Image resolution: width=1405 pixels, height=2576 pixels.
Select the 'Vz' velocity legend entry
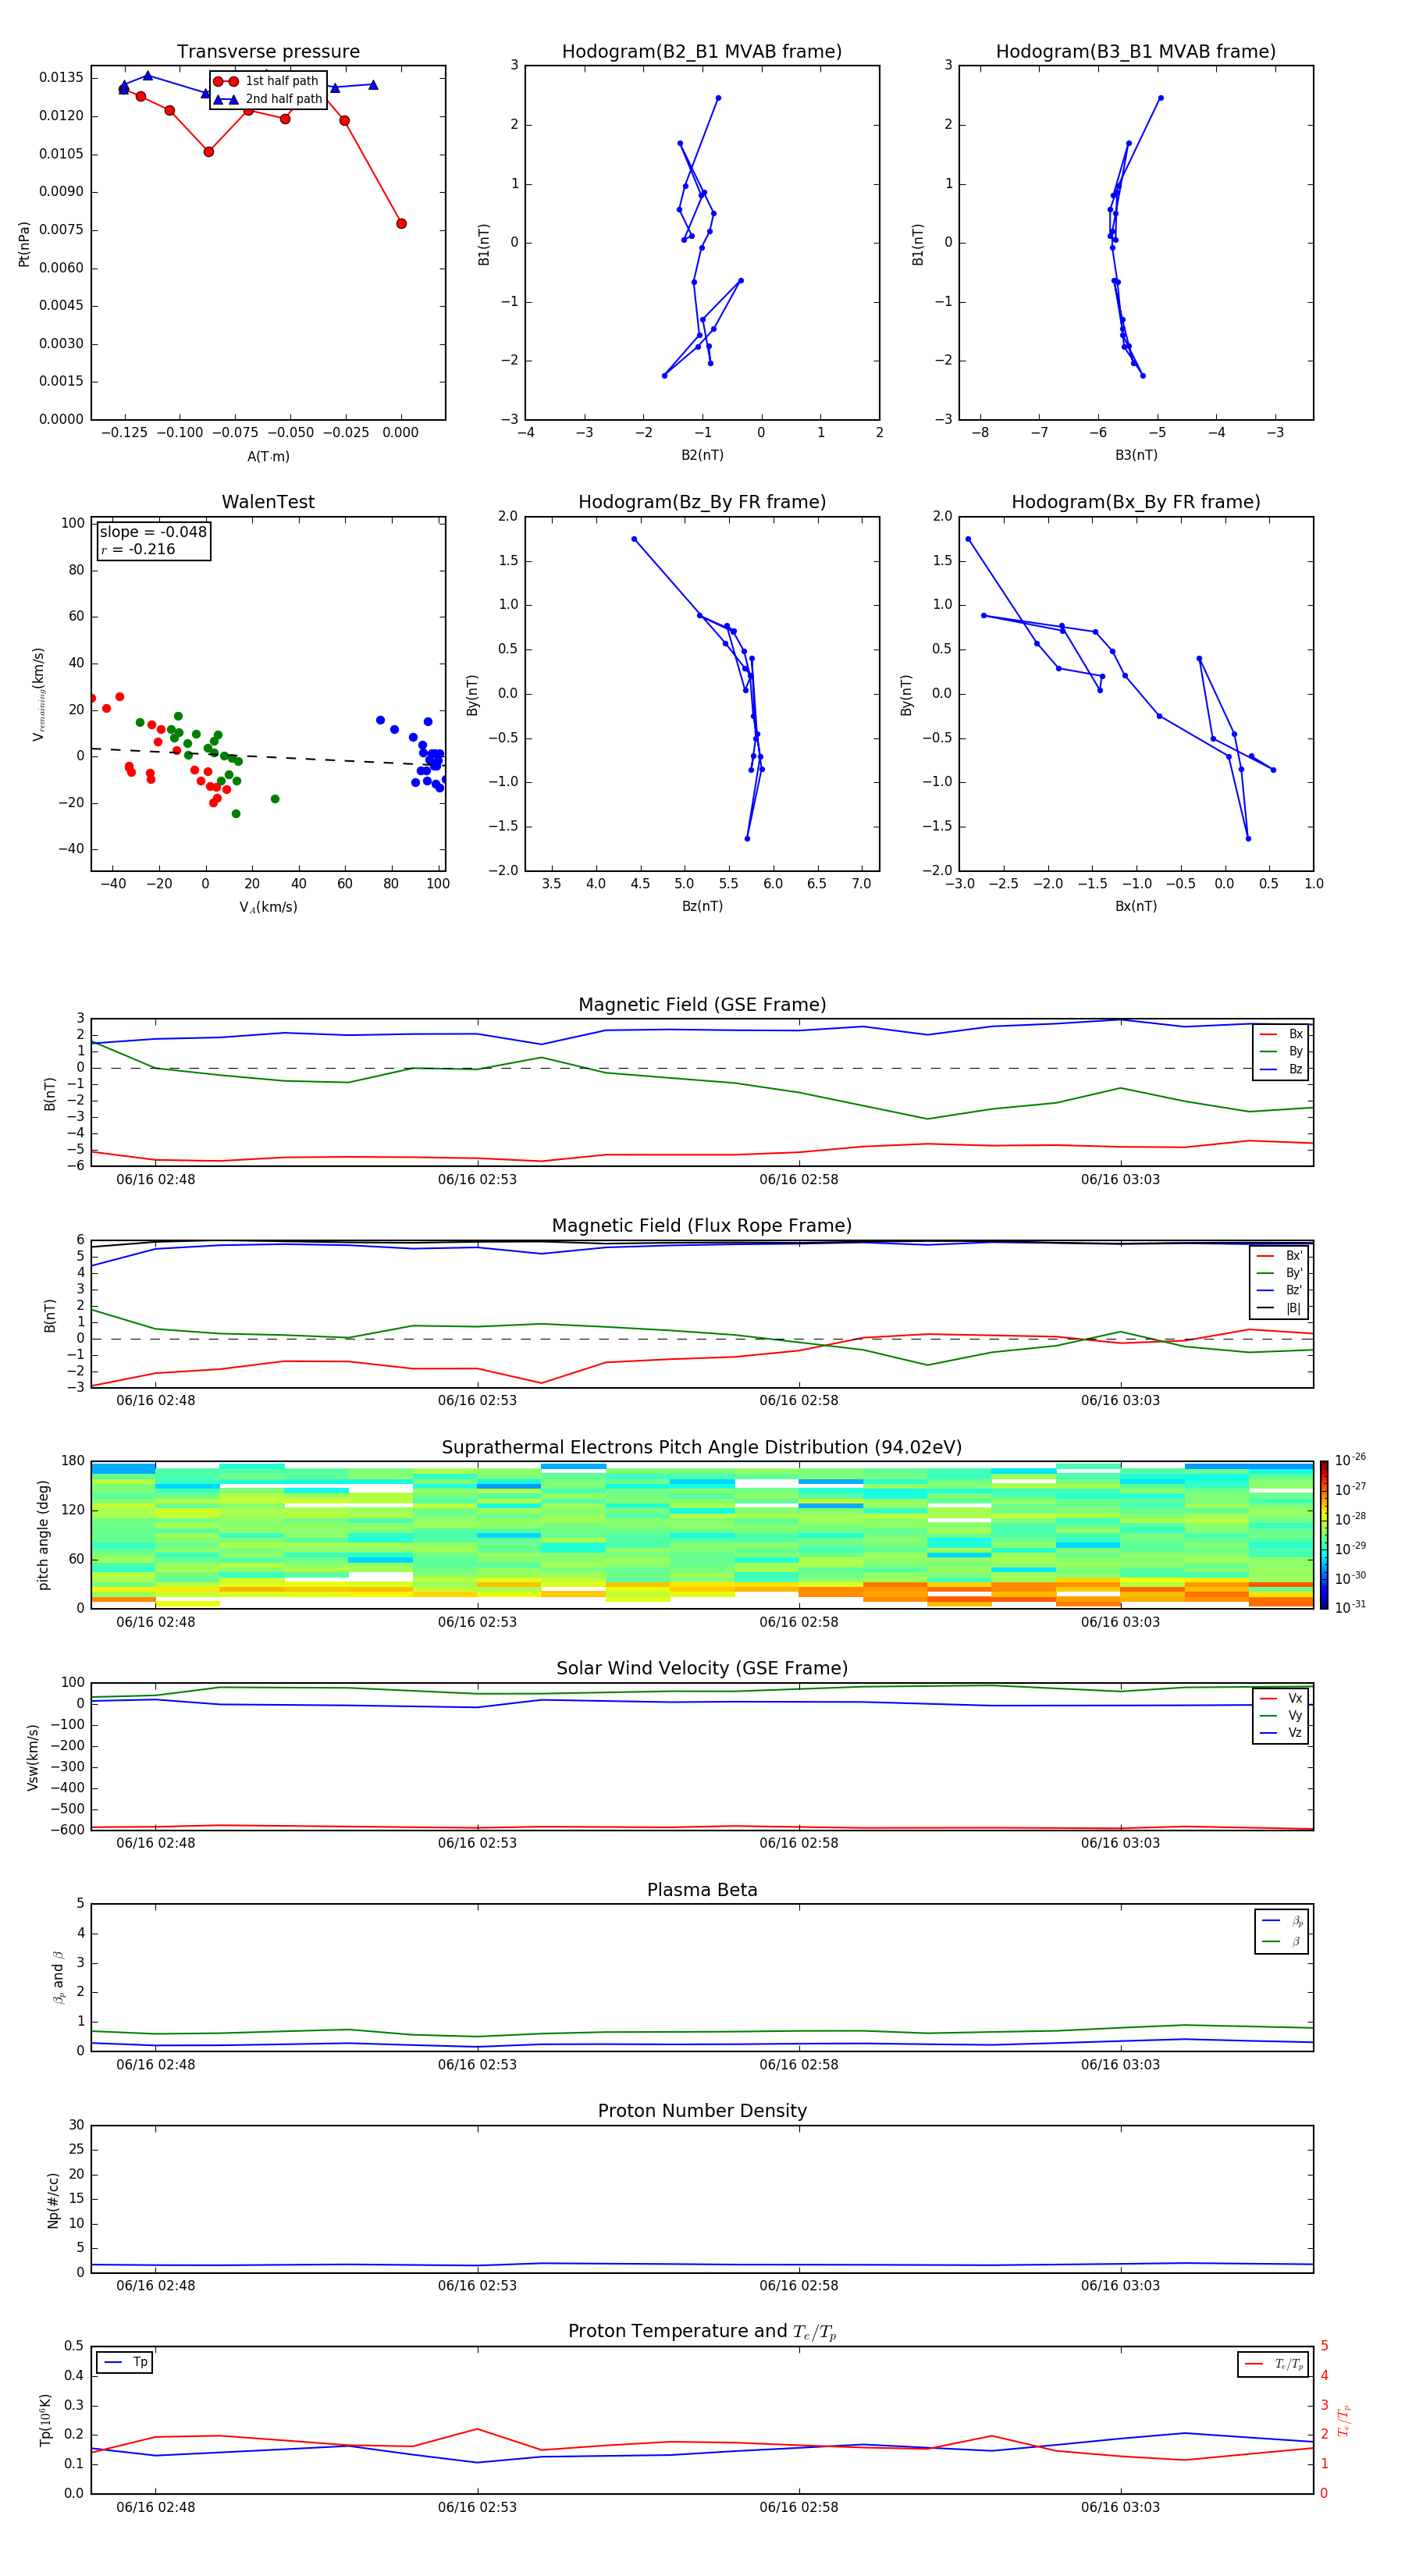click(x=1281, y=1733)
